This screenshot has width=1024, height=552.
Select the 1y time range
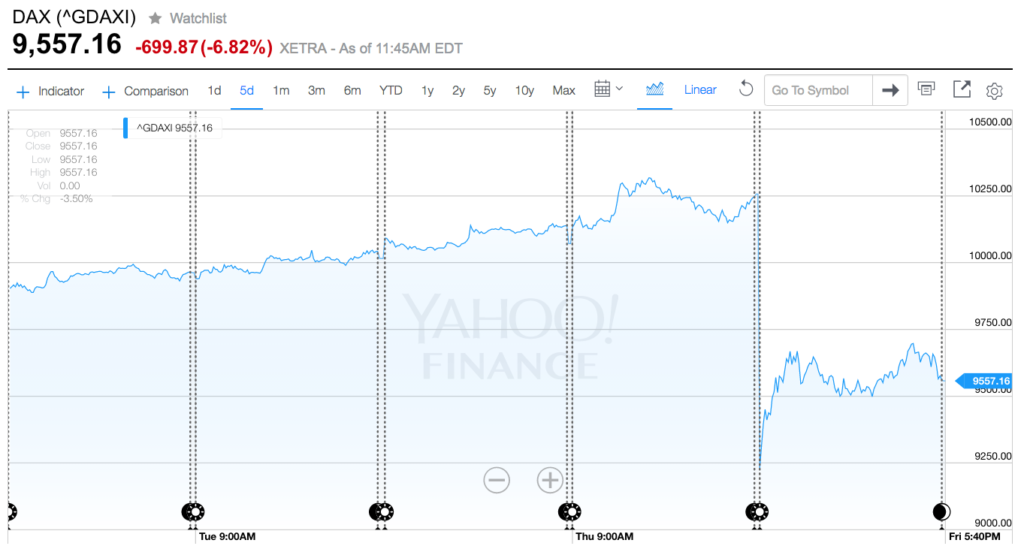click(427, 91)
